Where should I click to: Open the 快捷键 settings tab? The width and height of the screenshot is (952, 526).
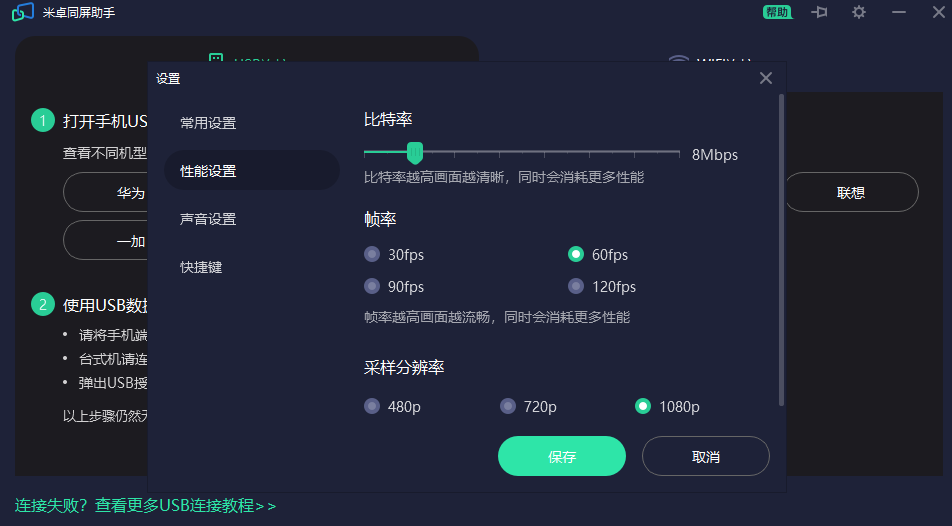[x=201, y=267]
